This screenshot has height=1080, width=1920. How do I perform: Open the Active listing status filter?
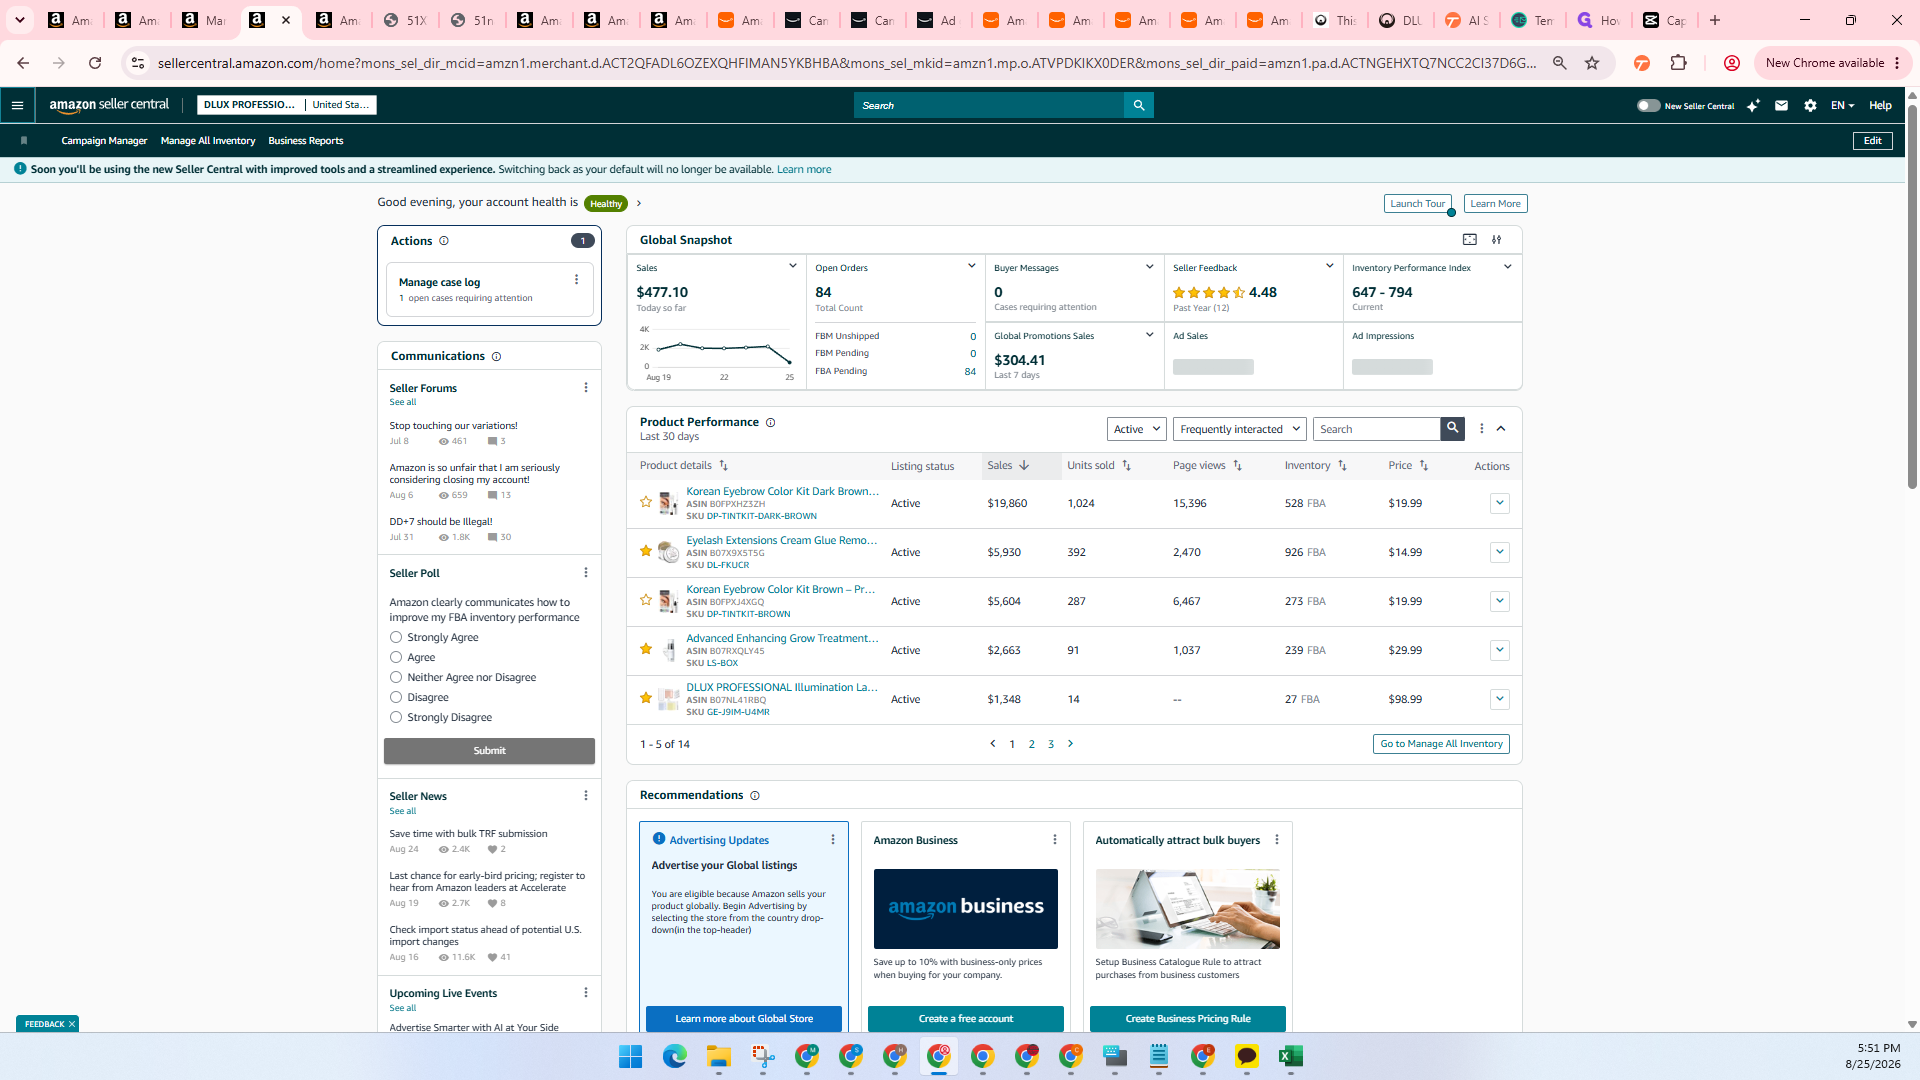tap(1137, 429)
